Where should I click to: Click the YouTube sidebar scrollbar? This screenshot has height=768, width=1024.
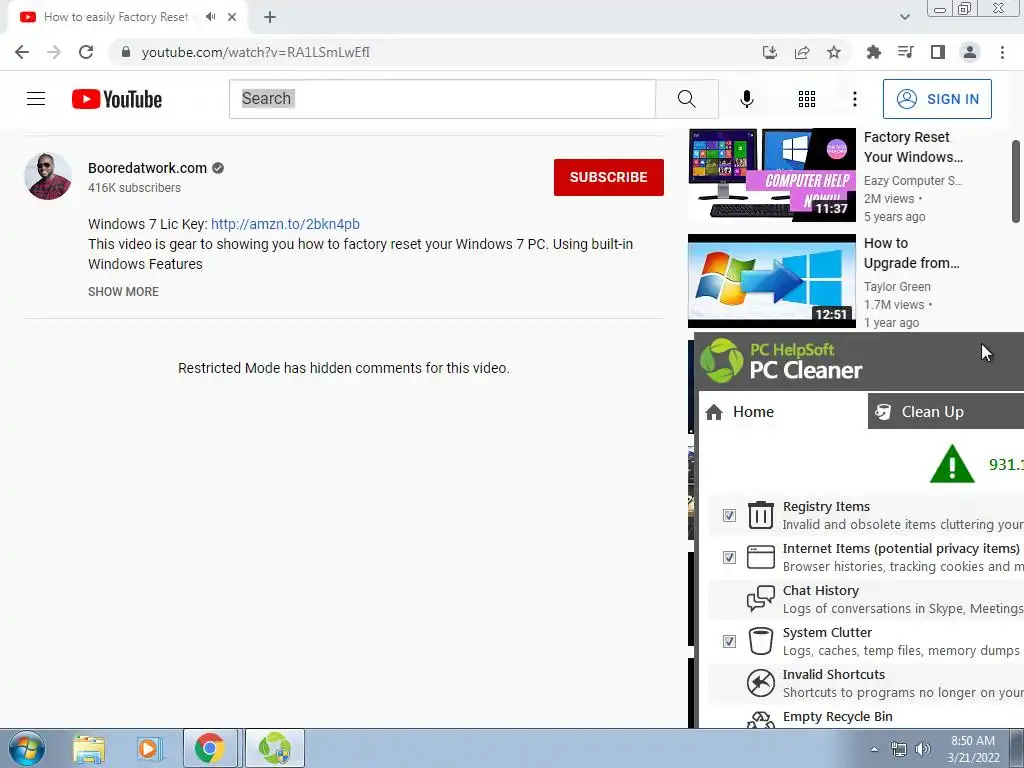(x=1016, y=181)
